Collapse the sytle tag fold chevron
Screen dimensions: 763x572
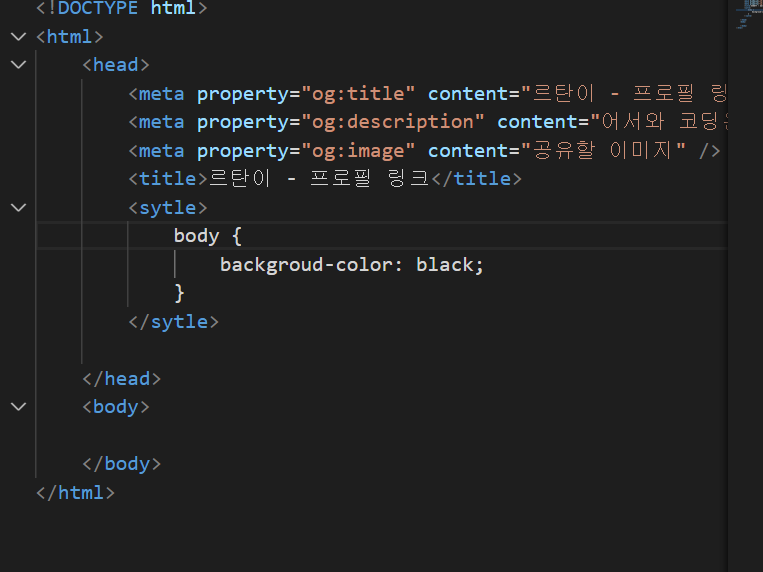[18, 208]
